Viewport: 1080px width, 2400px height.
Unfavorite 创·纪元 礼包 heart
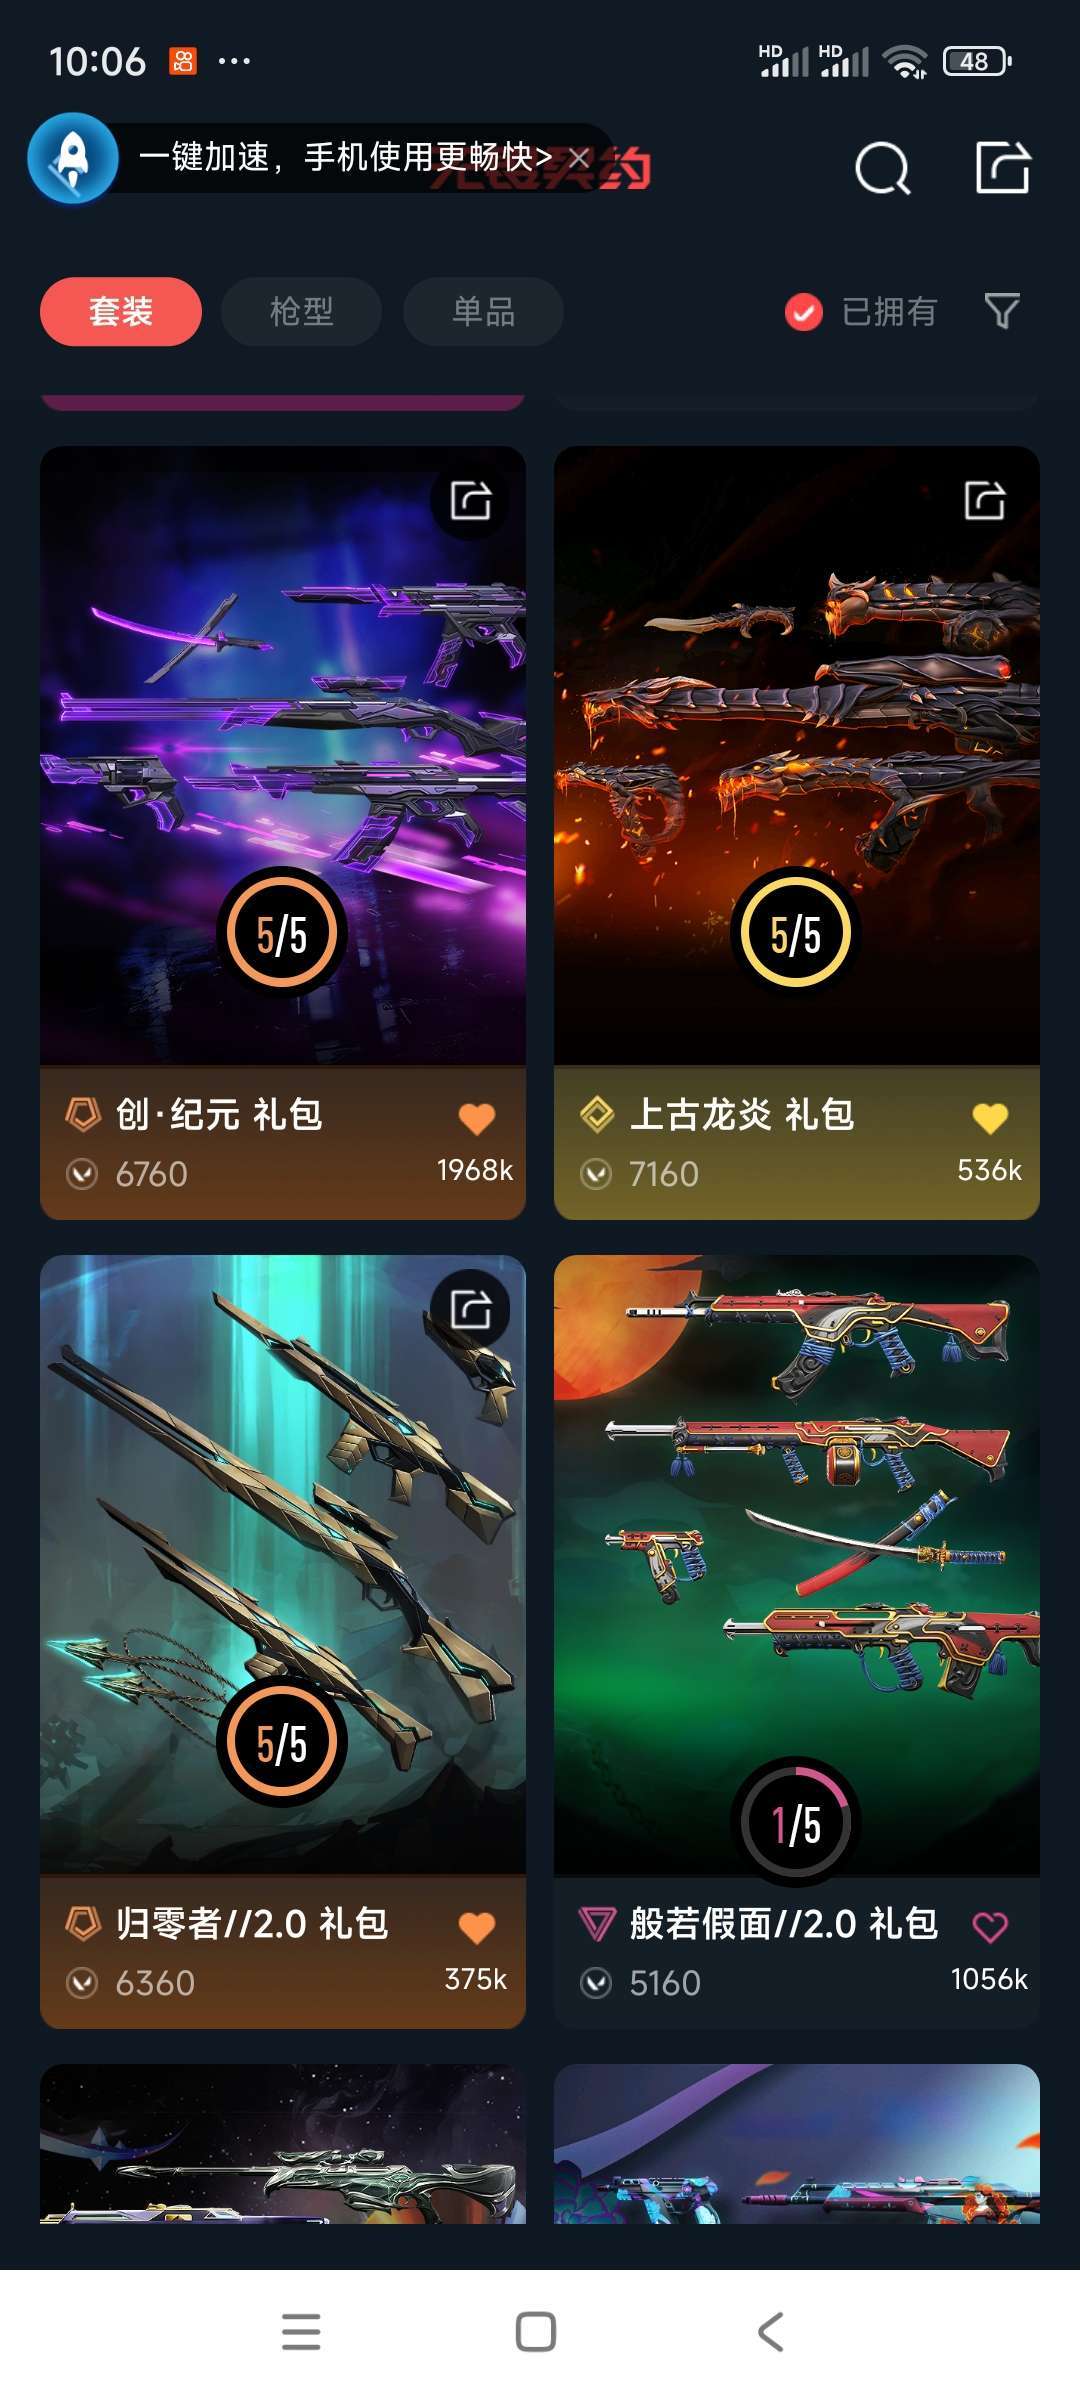477,1118
